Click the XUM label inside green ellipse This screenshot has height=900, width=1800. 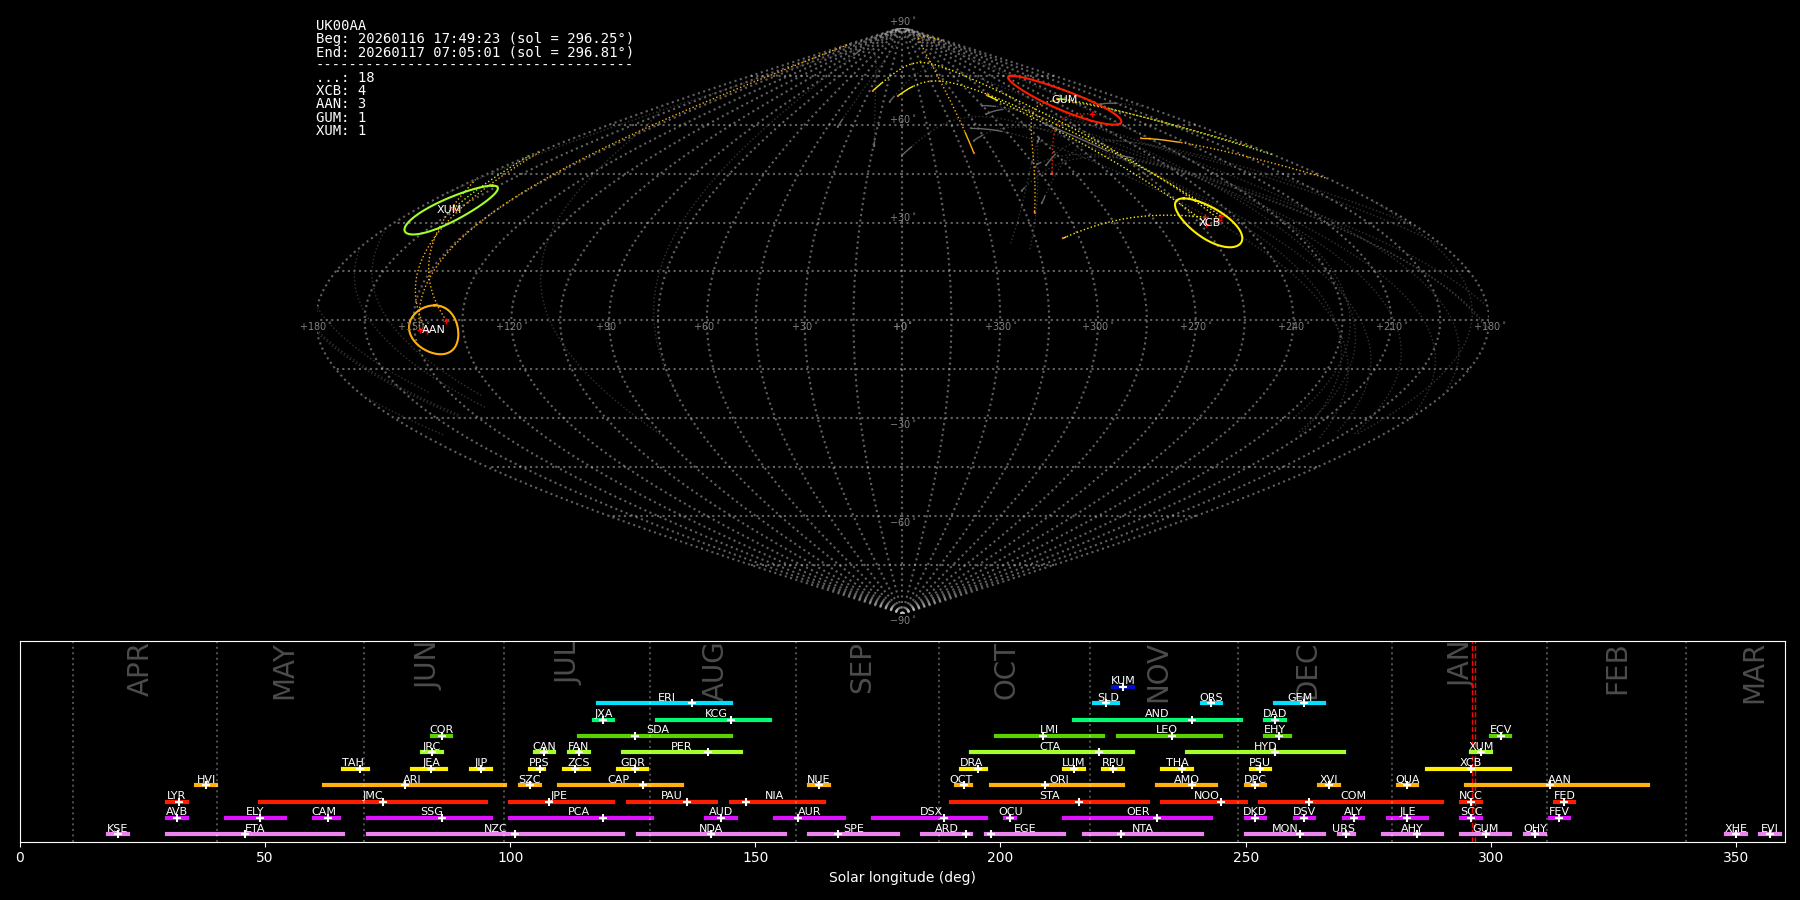coord(449,210)
